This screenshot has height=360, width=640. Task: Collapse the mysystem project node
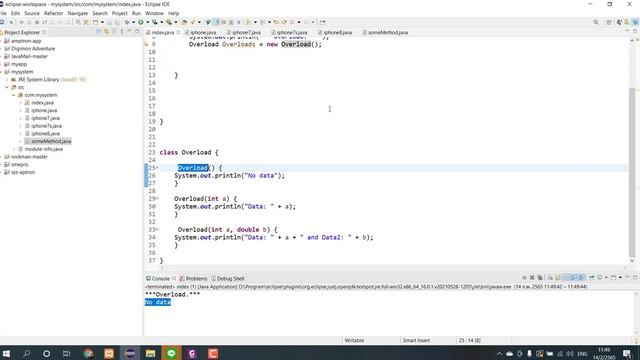(x=1, y=72)
